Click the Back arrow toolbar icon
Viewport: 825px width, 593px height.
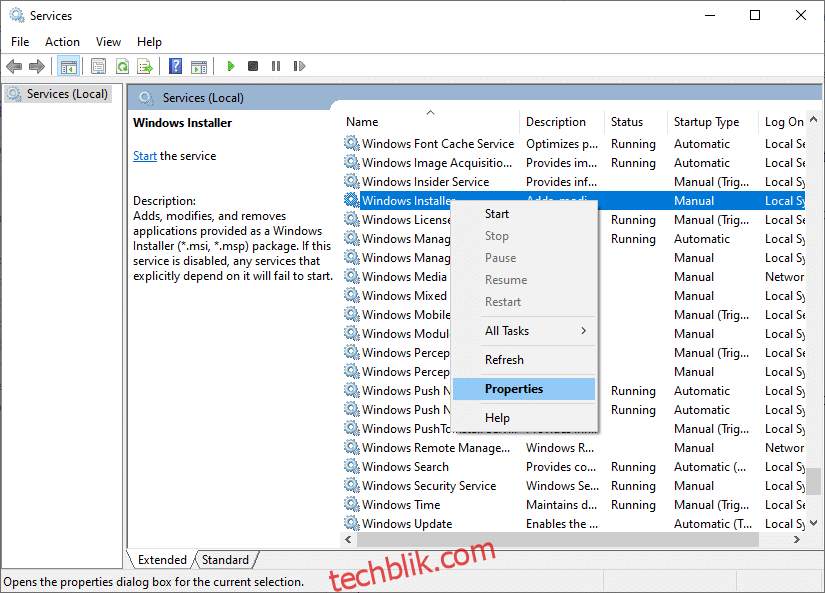[14, 66]
